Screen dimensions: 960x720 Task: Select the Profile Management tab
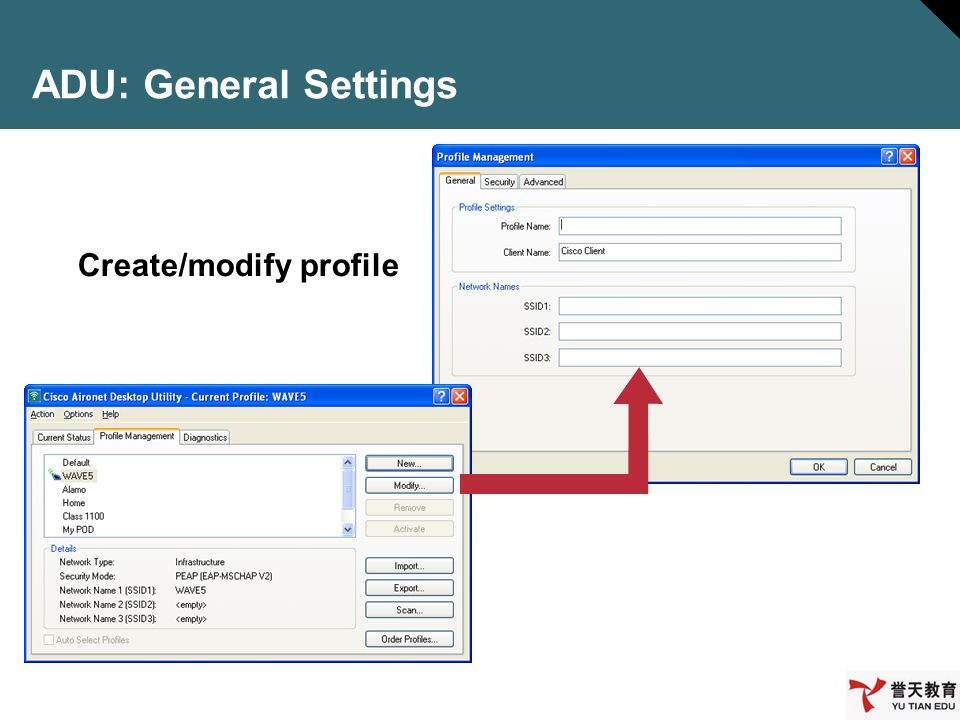pyautogui.click(x=137, y=436)
